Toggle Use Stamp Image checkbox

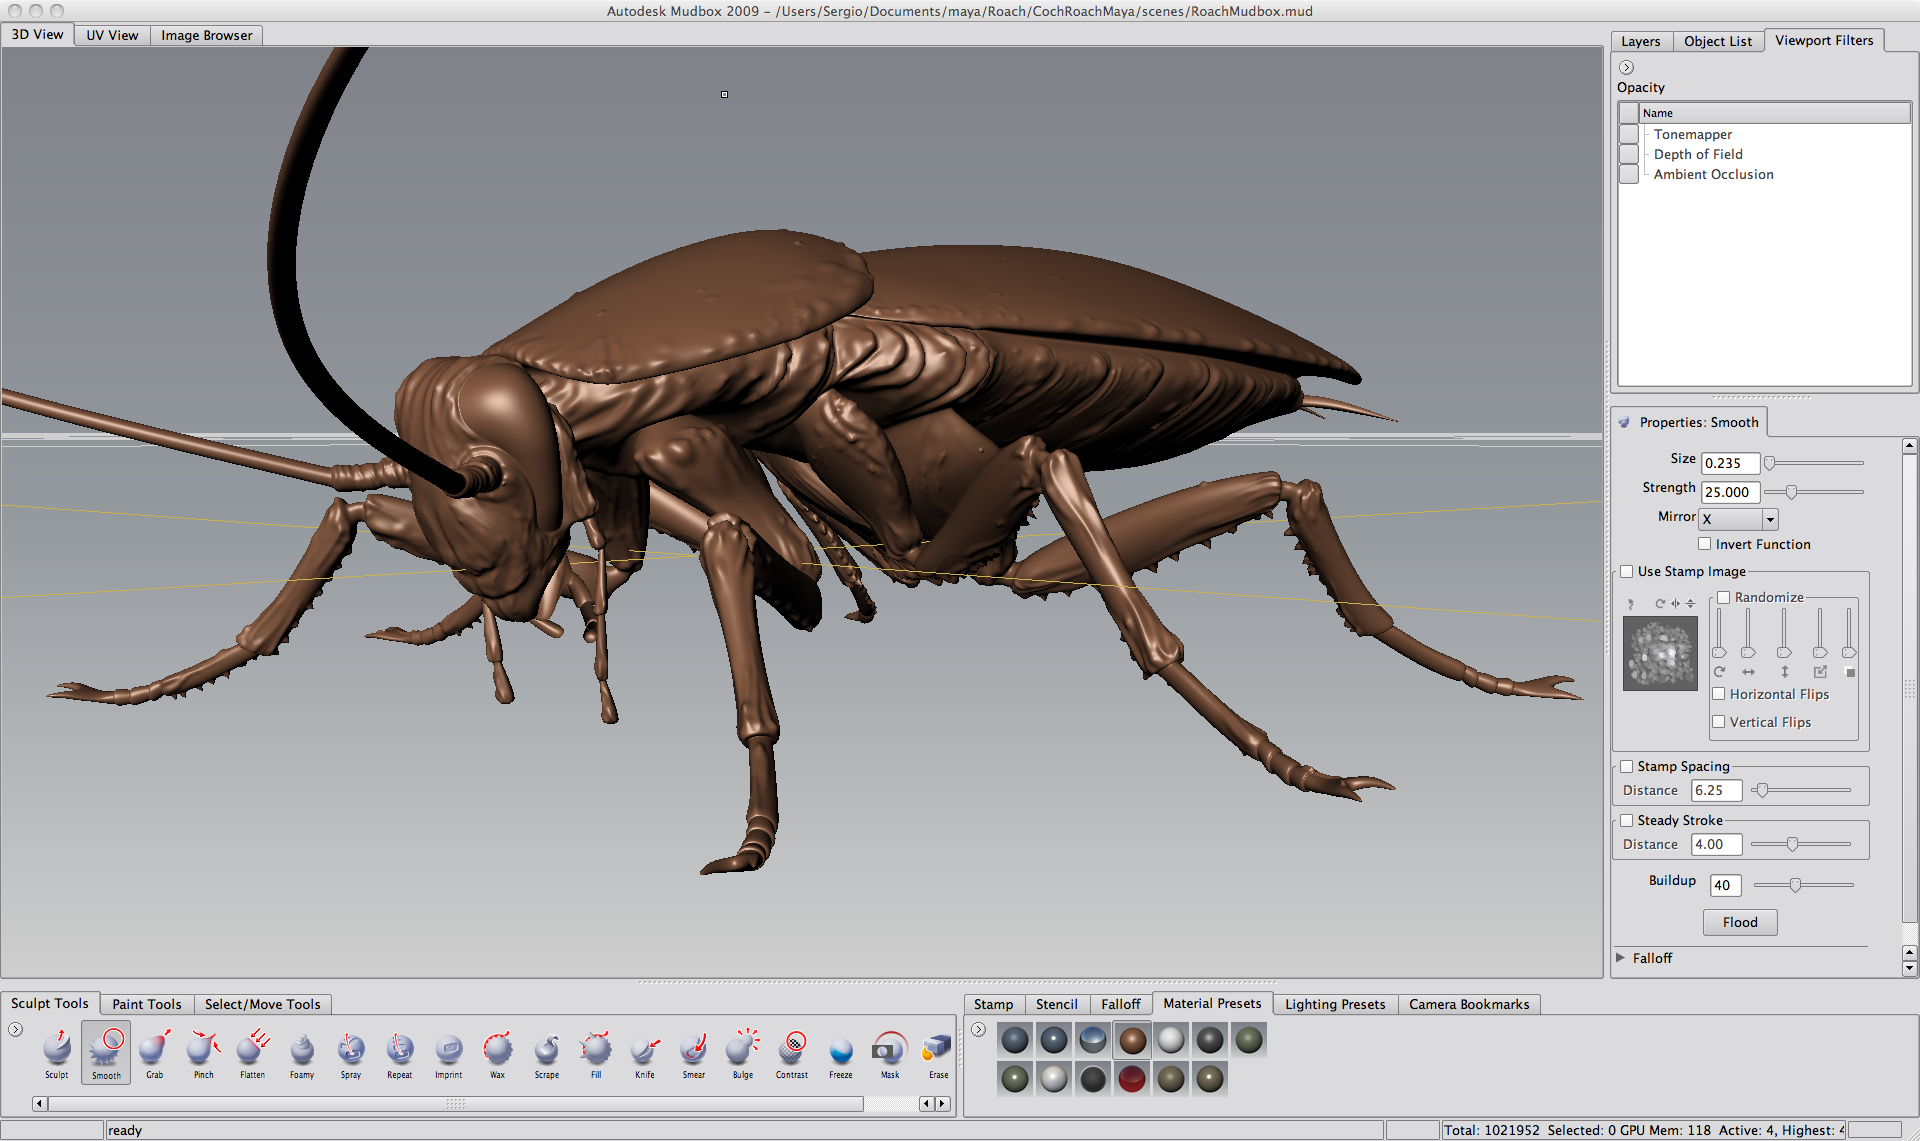pyautogui.click(x=1627, y=572)
